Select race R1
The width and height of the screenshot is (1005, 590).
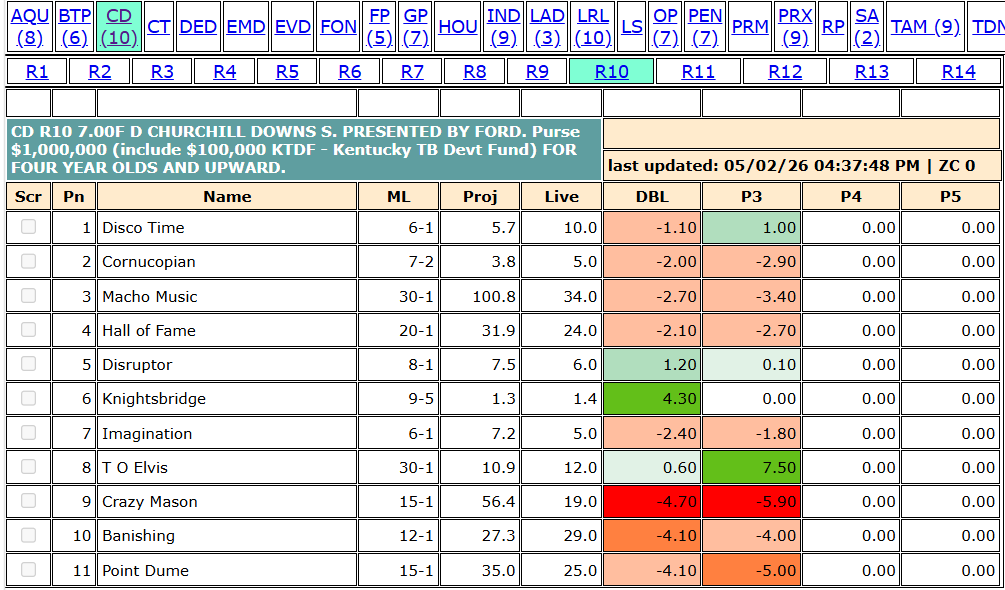pos(37,71)
